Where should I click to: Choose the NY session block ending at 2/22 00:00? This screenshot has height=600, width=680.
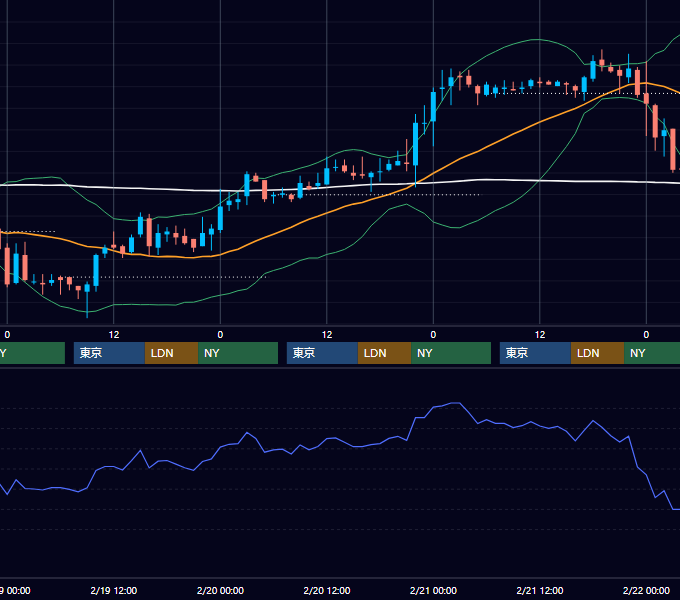click(652, 353)
